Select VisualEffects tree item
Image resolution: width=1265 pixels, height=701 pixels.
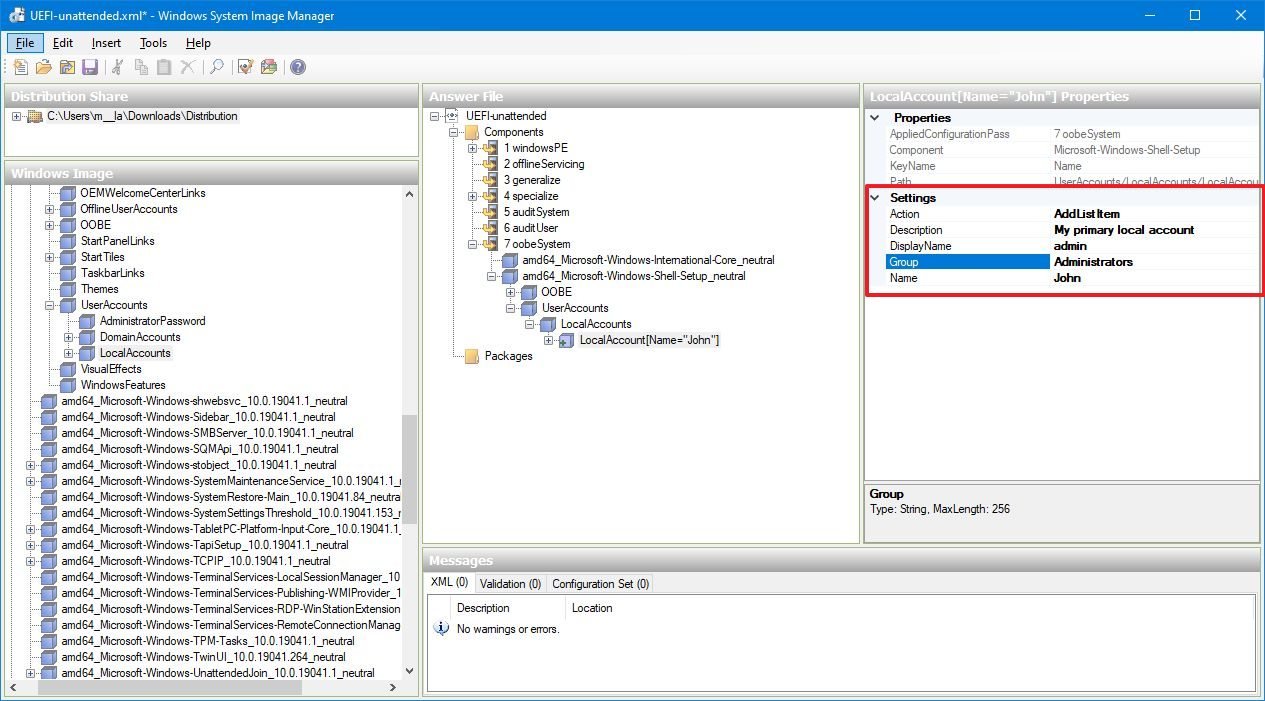[x=111, y=369]
